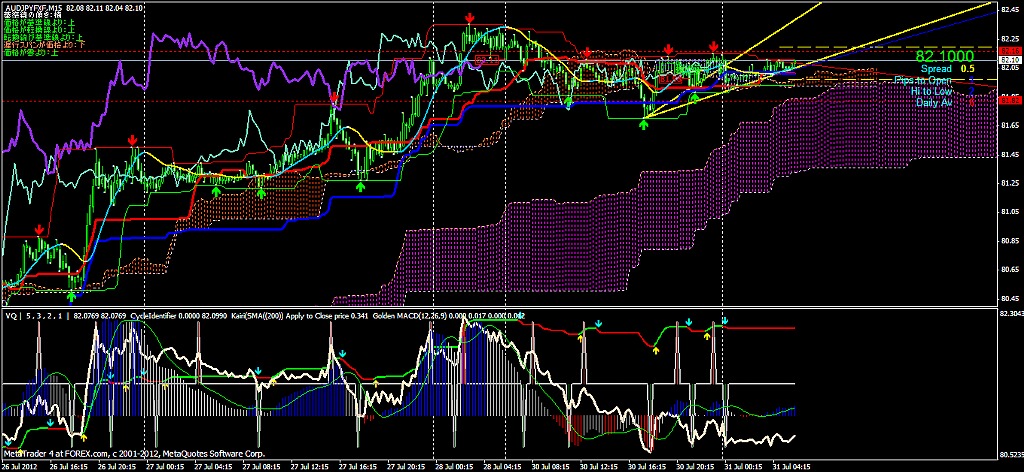Click the topmost red sell arrow on chart

(x=470, y=17)
